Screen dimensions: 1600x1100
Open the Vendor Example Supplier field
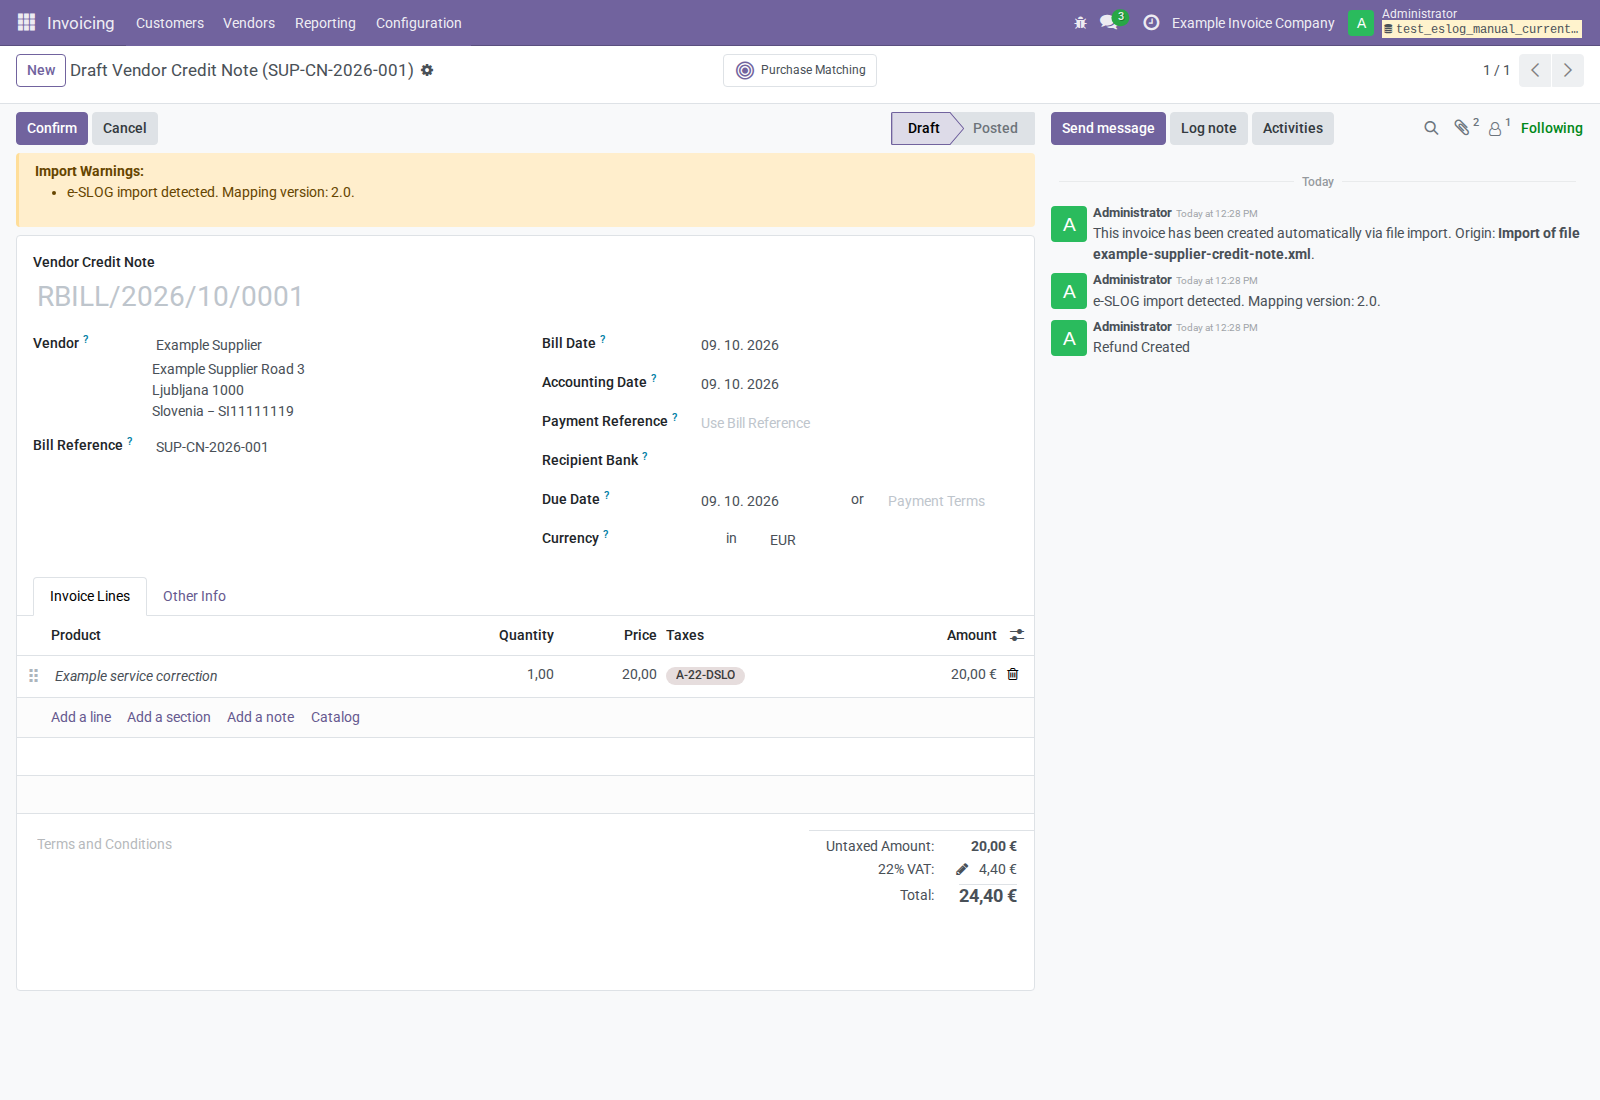(330, 345)
